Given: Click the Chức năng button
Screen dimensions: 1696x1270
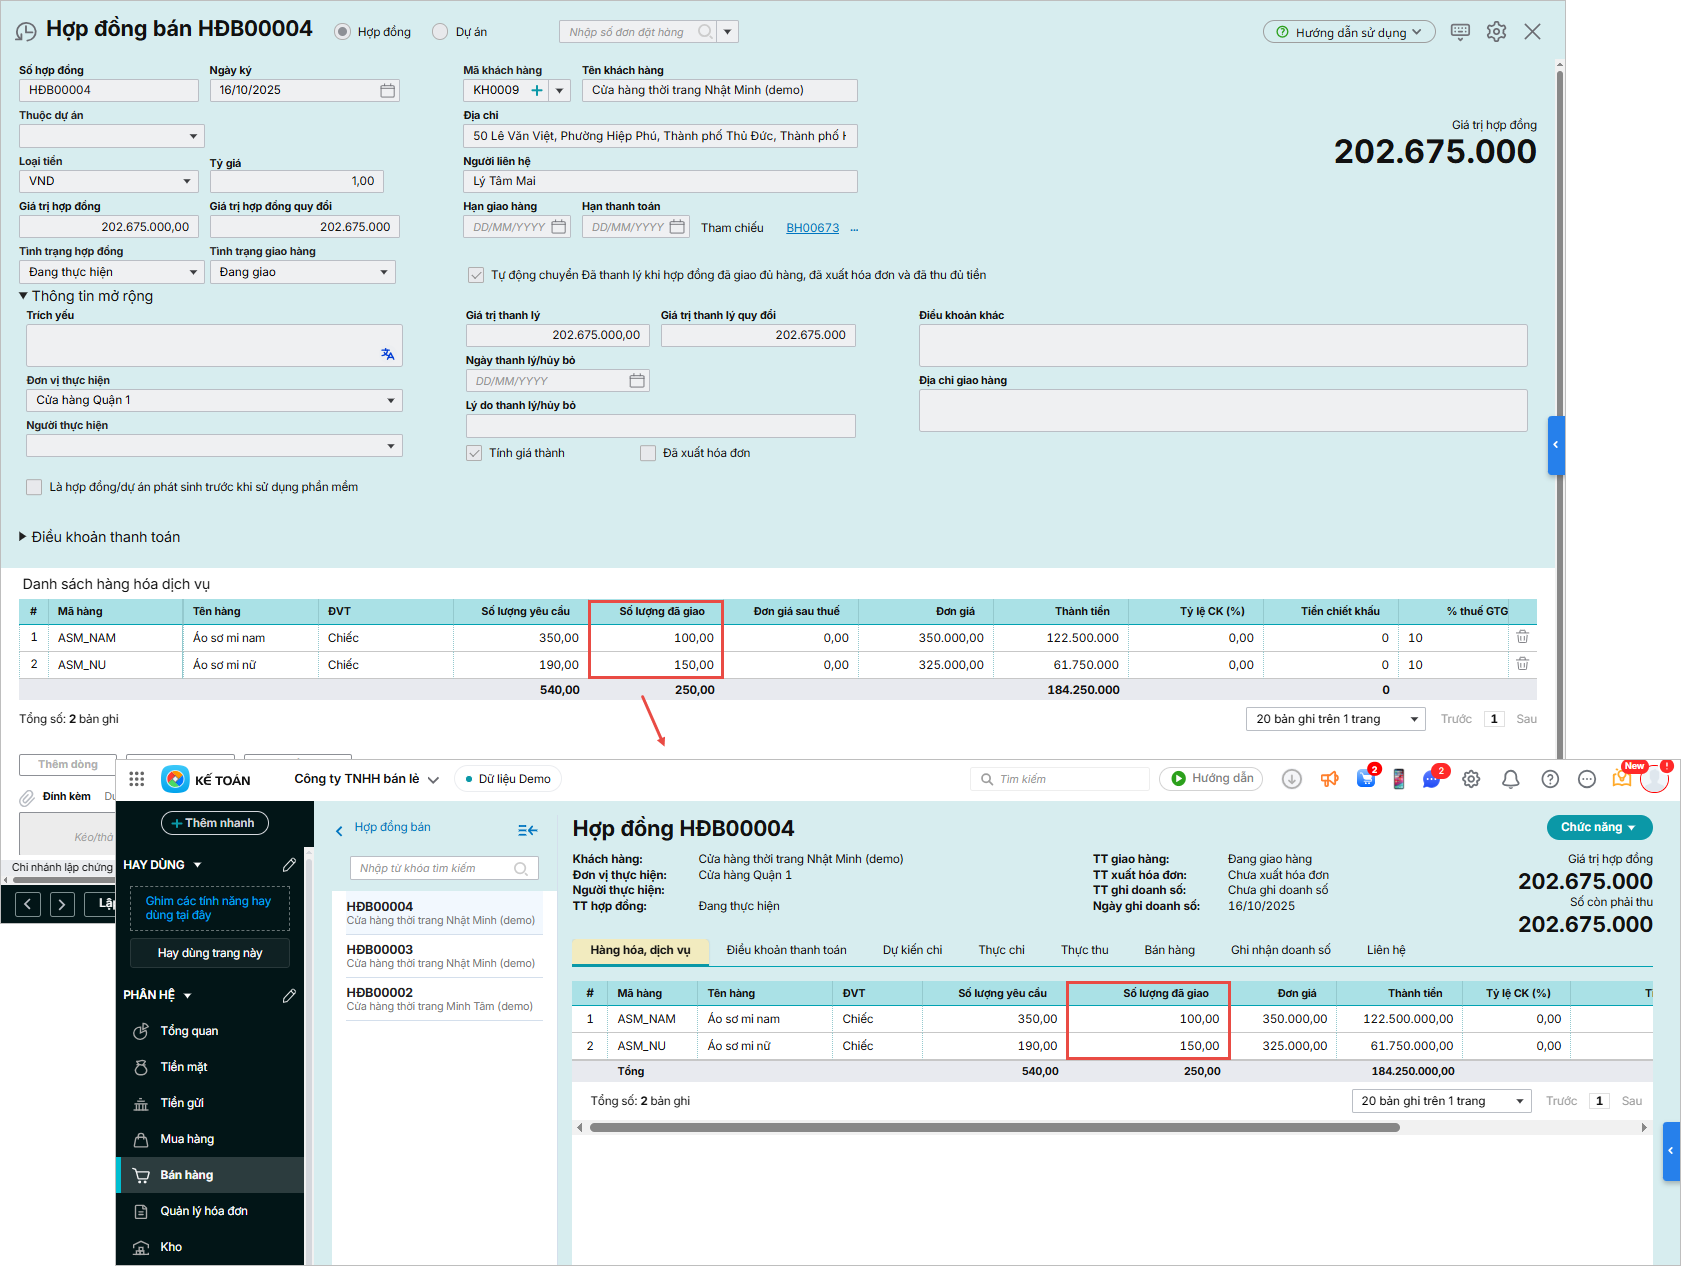Looking at the screenshot, I should (1598, 827).
